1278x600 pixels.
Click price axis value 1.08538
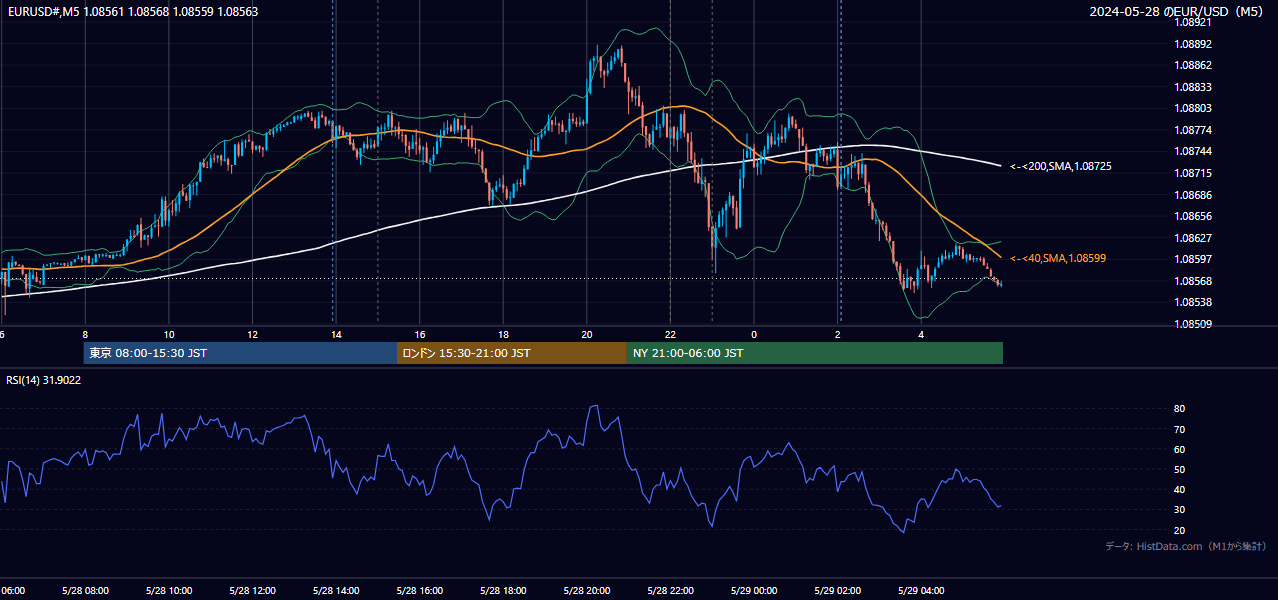[x=1194, y=302]
